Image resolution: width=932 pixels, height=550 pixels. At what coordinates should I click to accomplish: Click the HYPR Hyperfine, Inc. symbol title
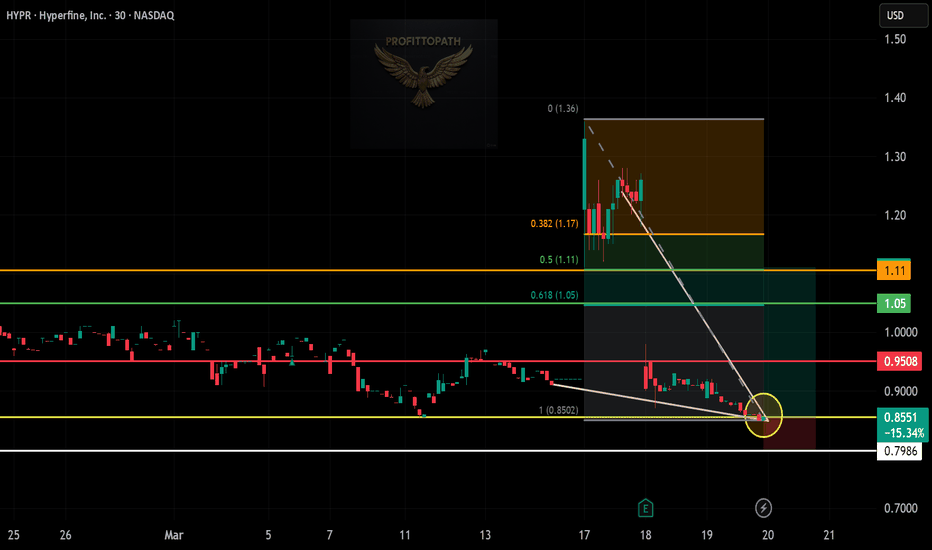(x=90, y=15)
